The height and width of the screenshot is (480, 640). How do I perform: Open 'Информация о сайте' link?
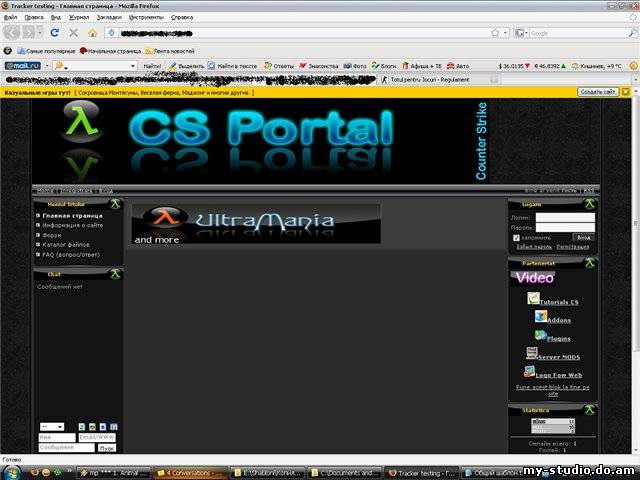tap(73, 225)
